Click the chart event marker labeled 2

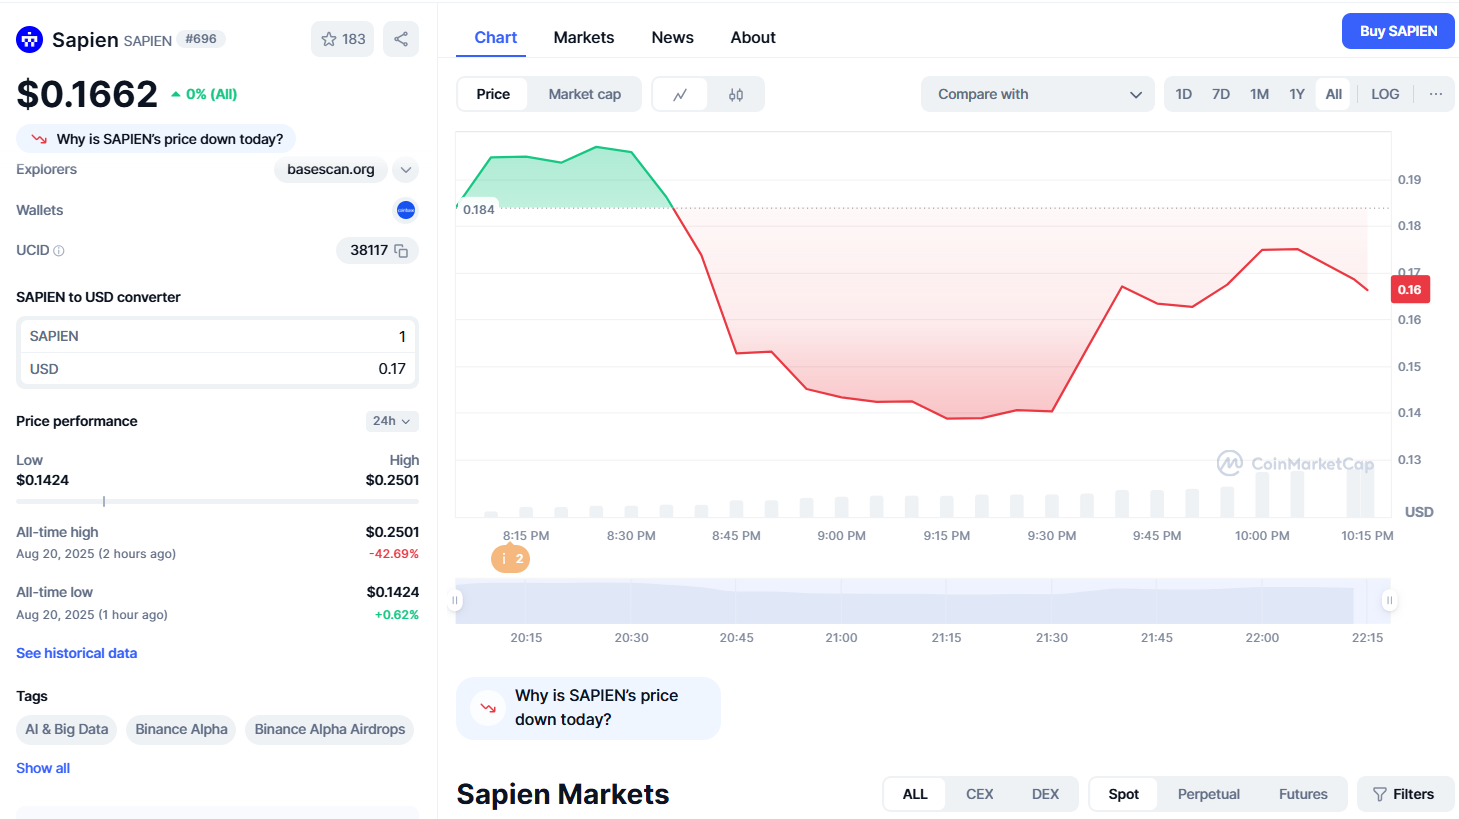510,559
